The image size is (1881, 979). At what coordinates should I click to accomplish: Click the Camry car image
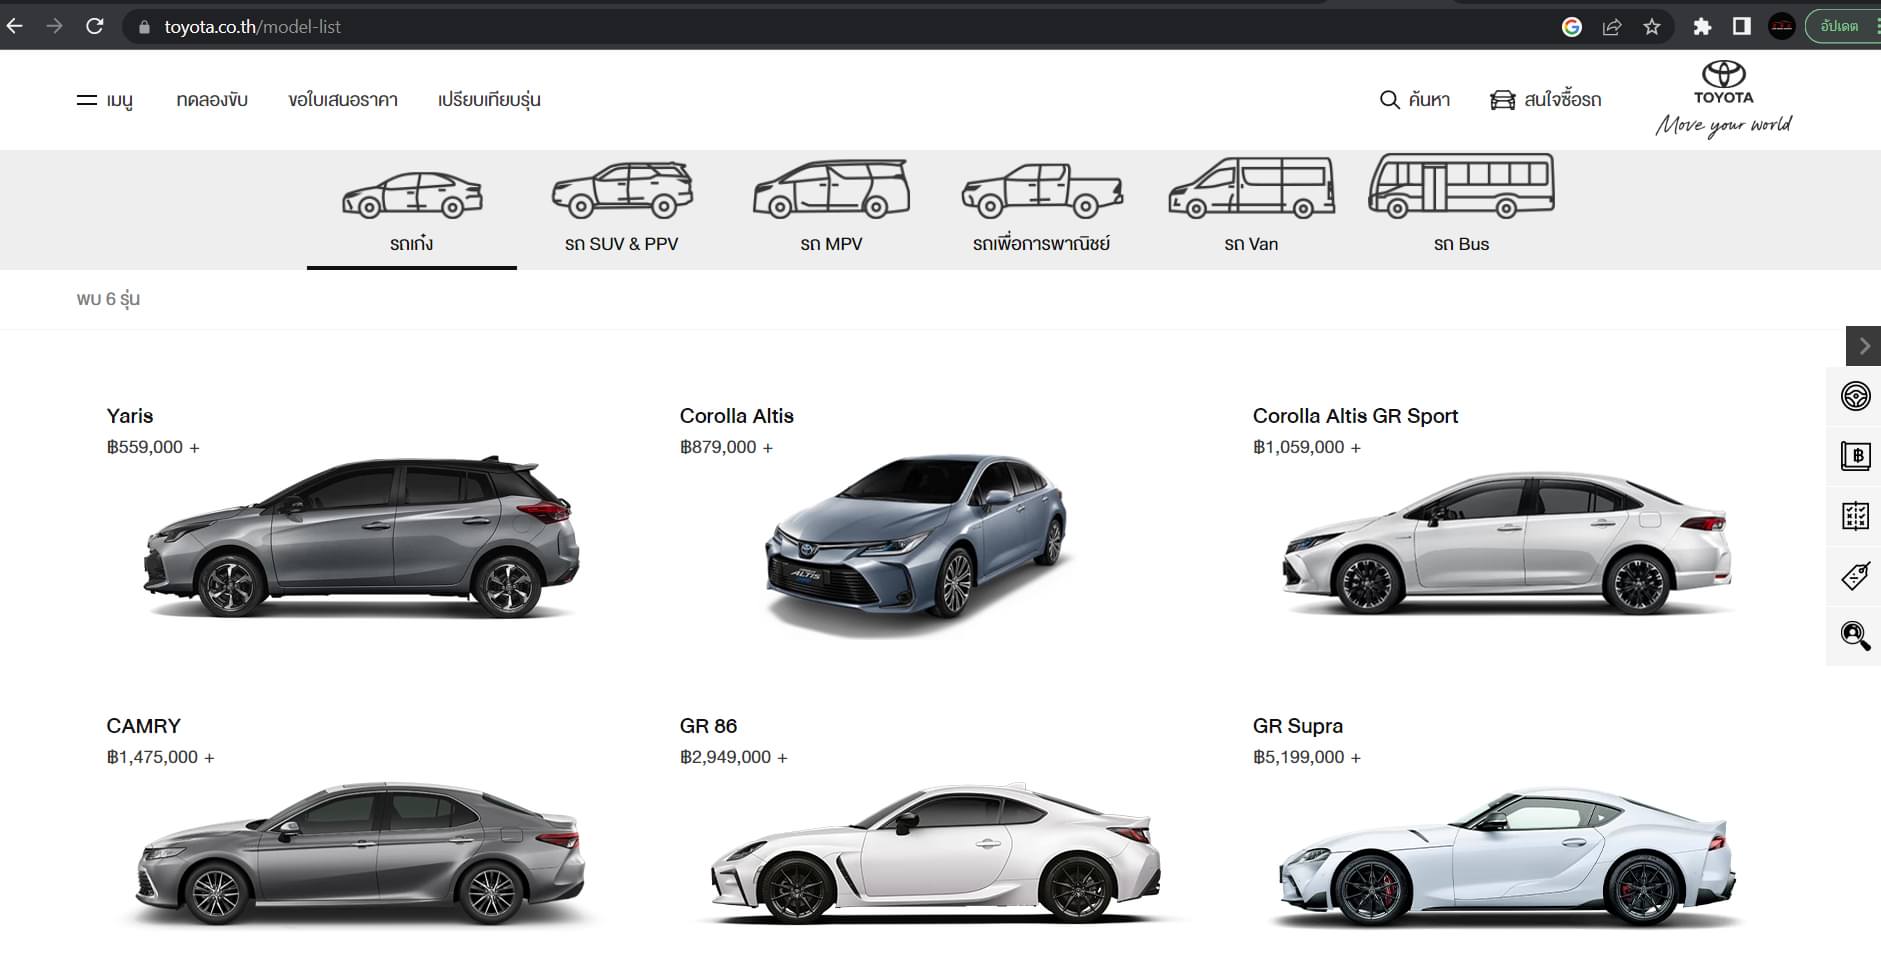point(360,855)
